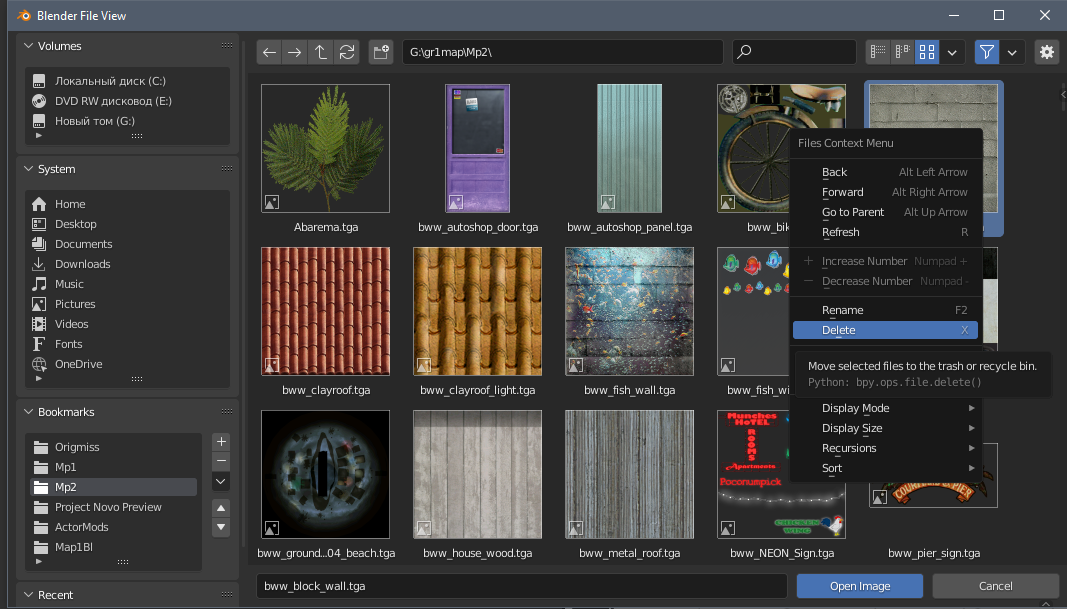The image size is (1067, 609).
Task: Navigate to parent directory icon
Action: [x=321, y=52]
